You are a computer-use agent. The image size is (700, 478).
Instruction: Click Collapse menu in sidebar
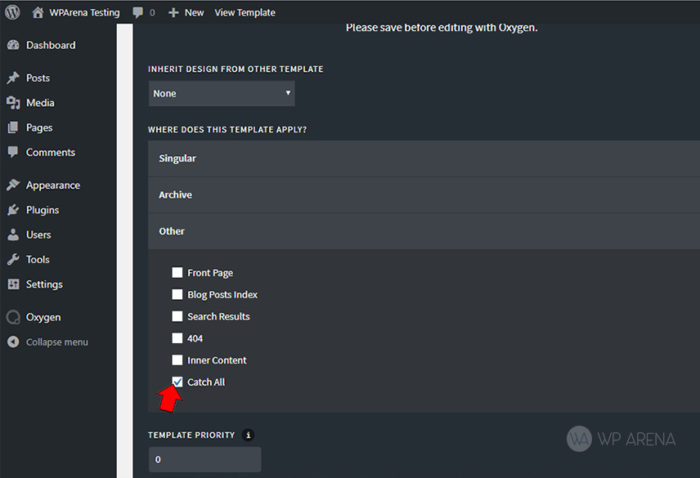pyautogui.click(x=57, y=342)
